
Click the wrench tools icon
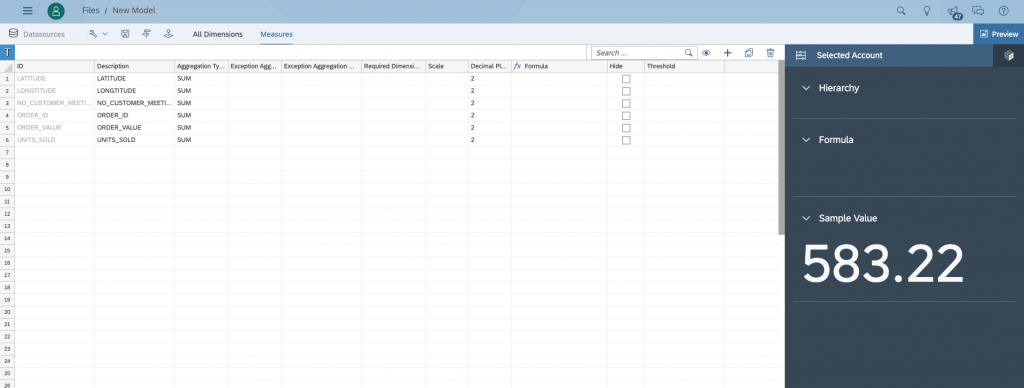pyautogui.click(x=93, y=34)
